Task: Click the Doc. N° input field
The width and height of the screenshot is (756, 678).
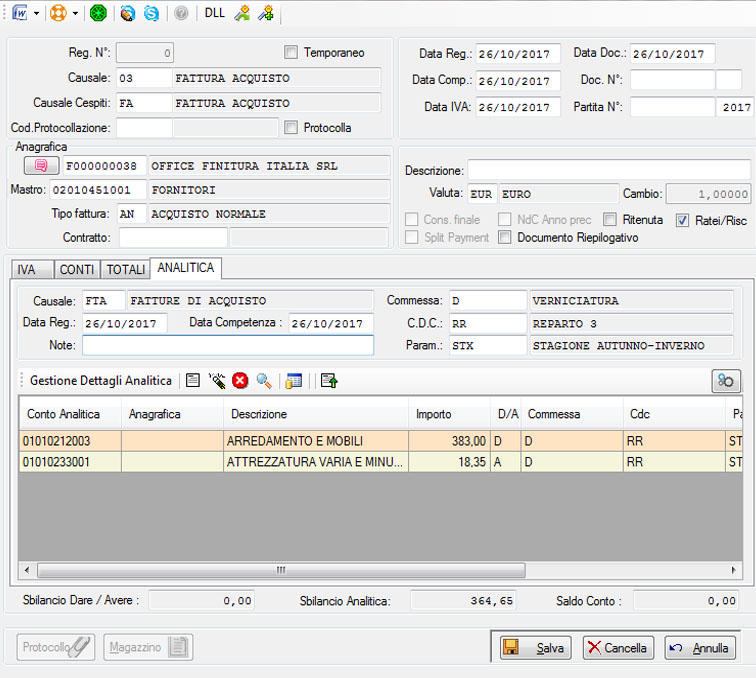Action: point(672,80)
